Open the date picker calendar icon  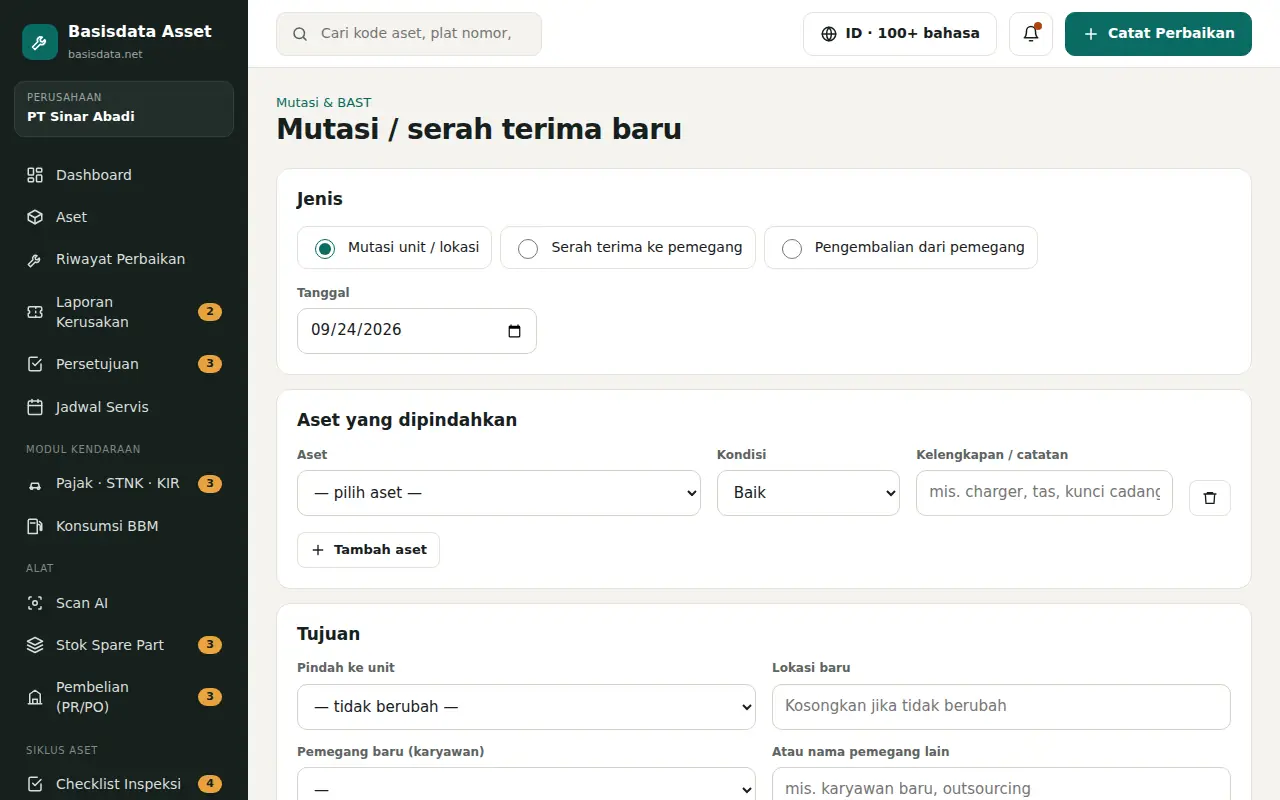[515, 331]
